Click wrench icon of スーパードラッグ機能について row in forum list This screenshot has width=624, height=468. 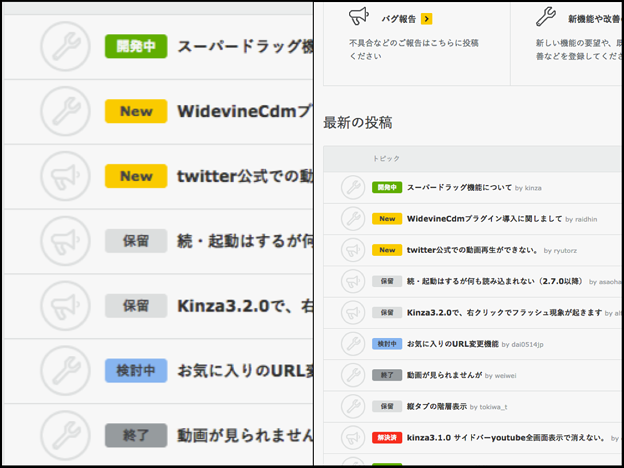[x=353, y=187]
